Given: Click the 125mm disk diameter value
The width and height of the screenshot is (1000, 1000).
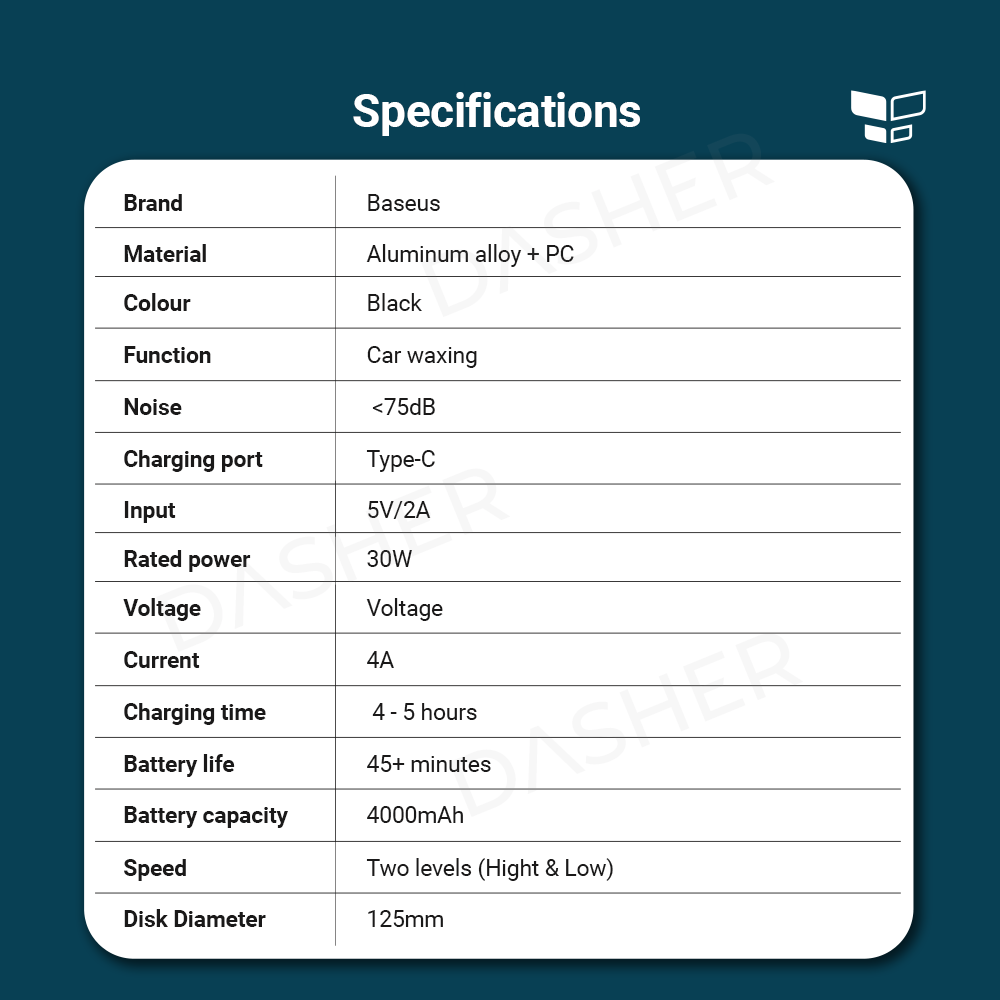Looking at the screenshot, I should pyautogui.click(x=405, y=919).
